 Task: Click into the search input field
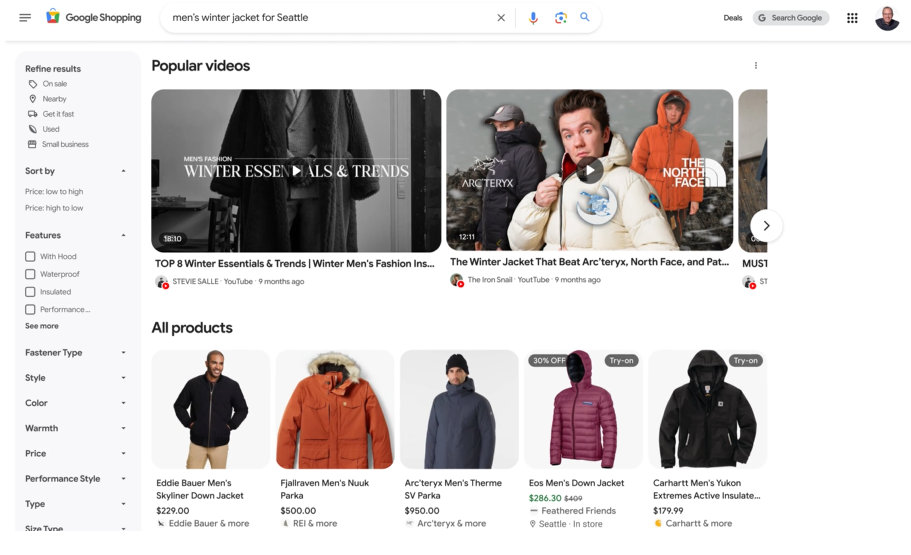click(331, 17)
